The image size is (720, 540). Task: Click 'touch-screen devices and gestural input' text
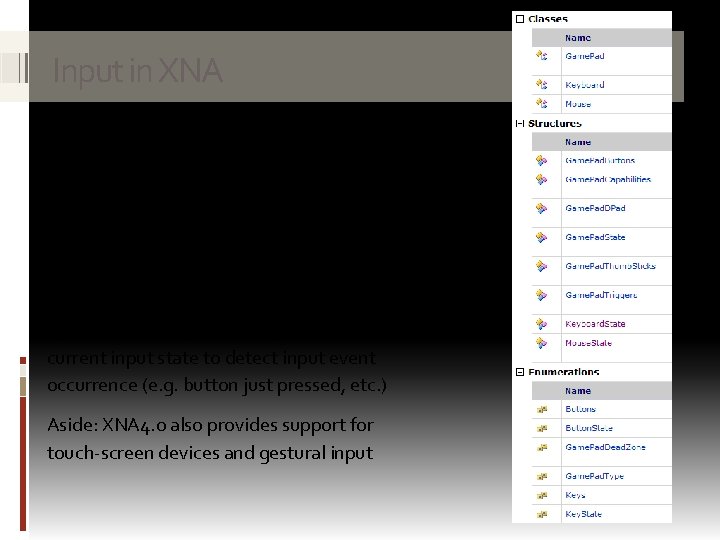pyautogui.click(x=210, y=453)
